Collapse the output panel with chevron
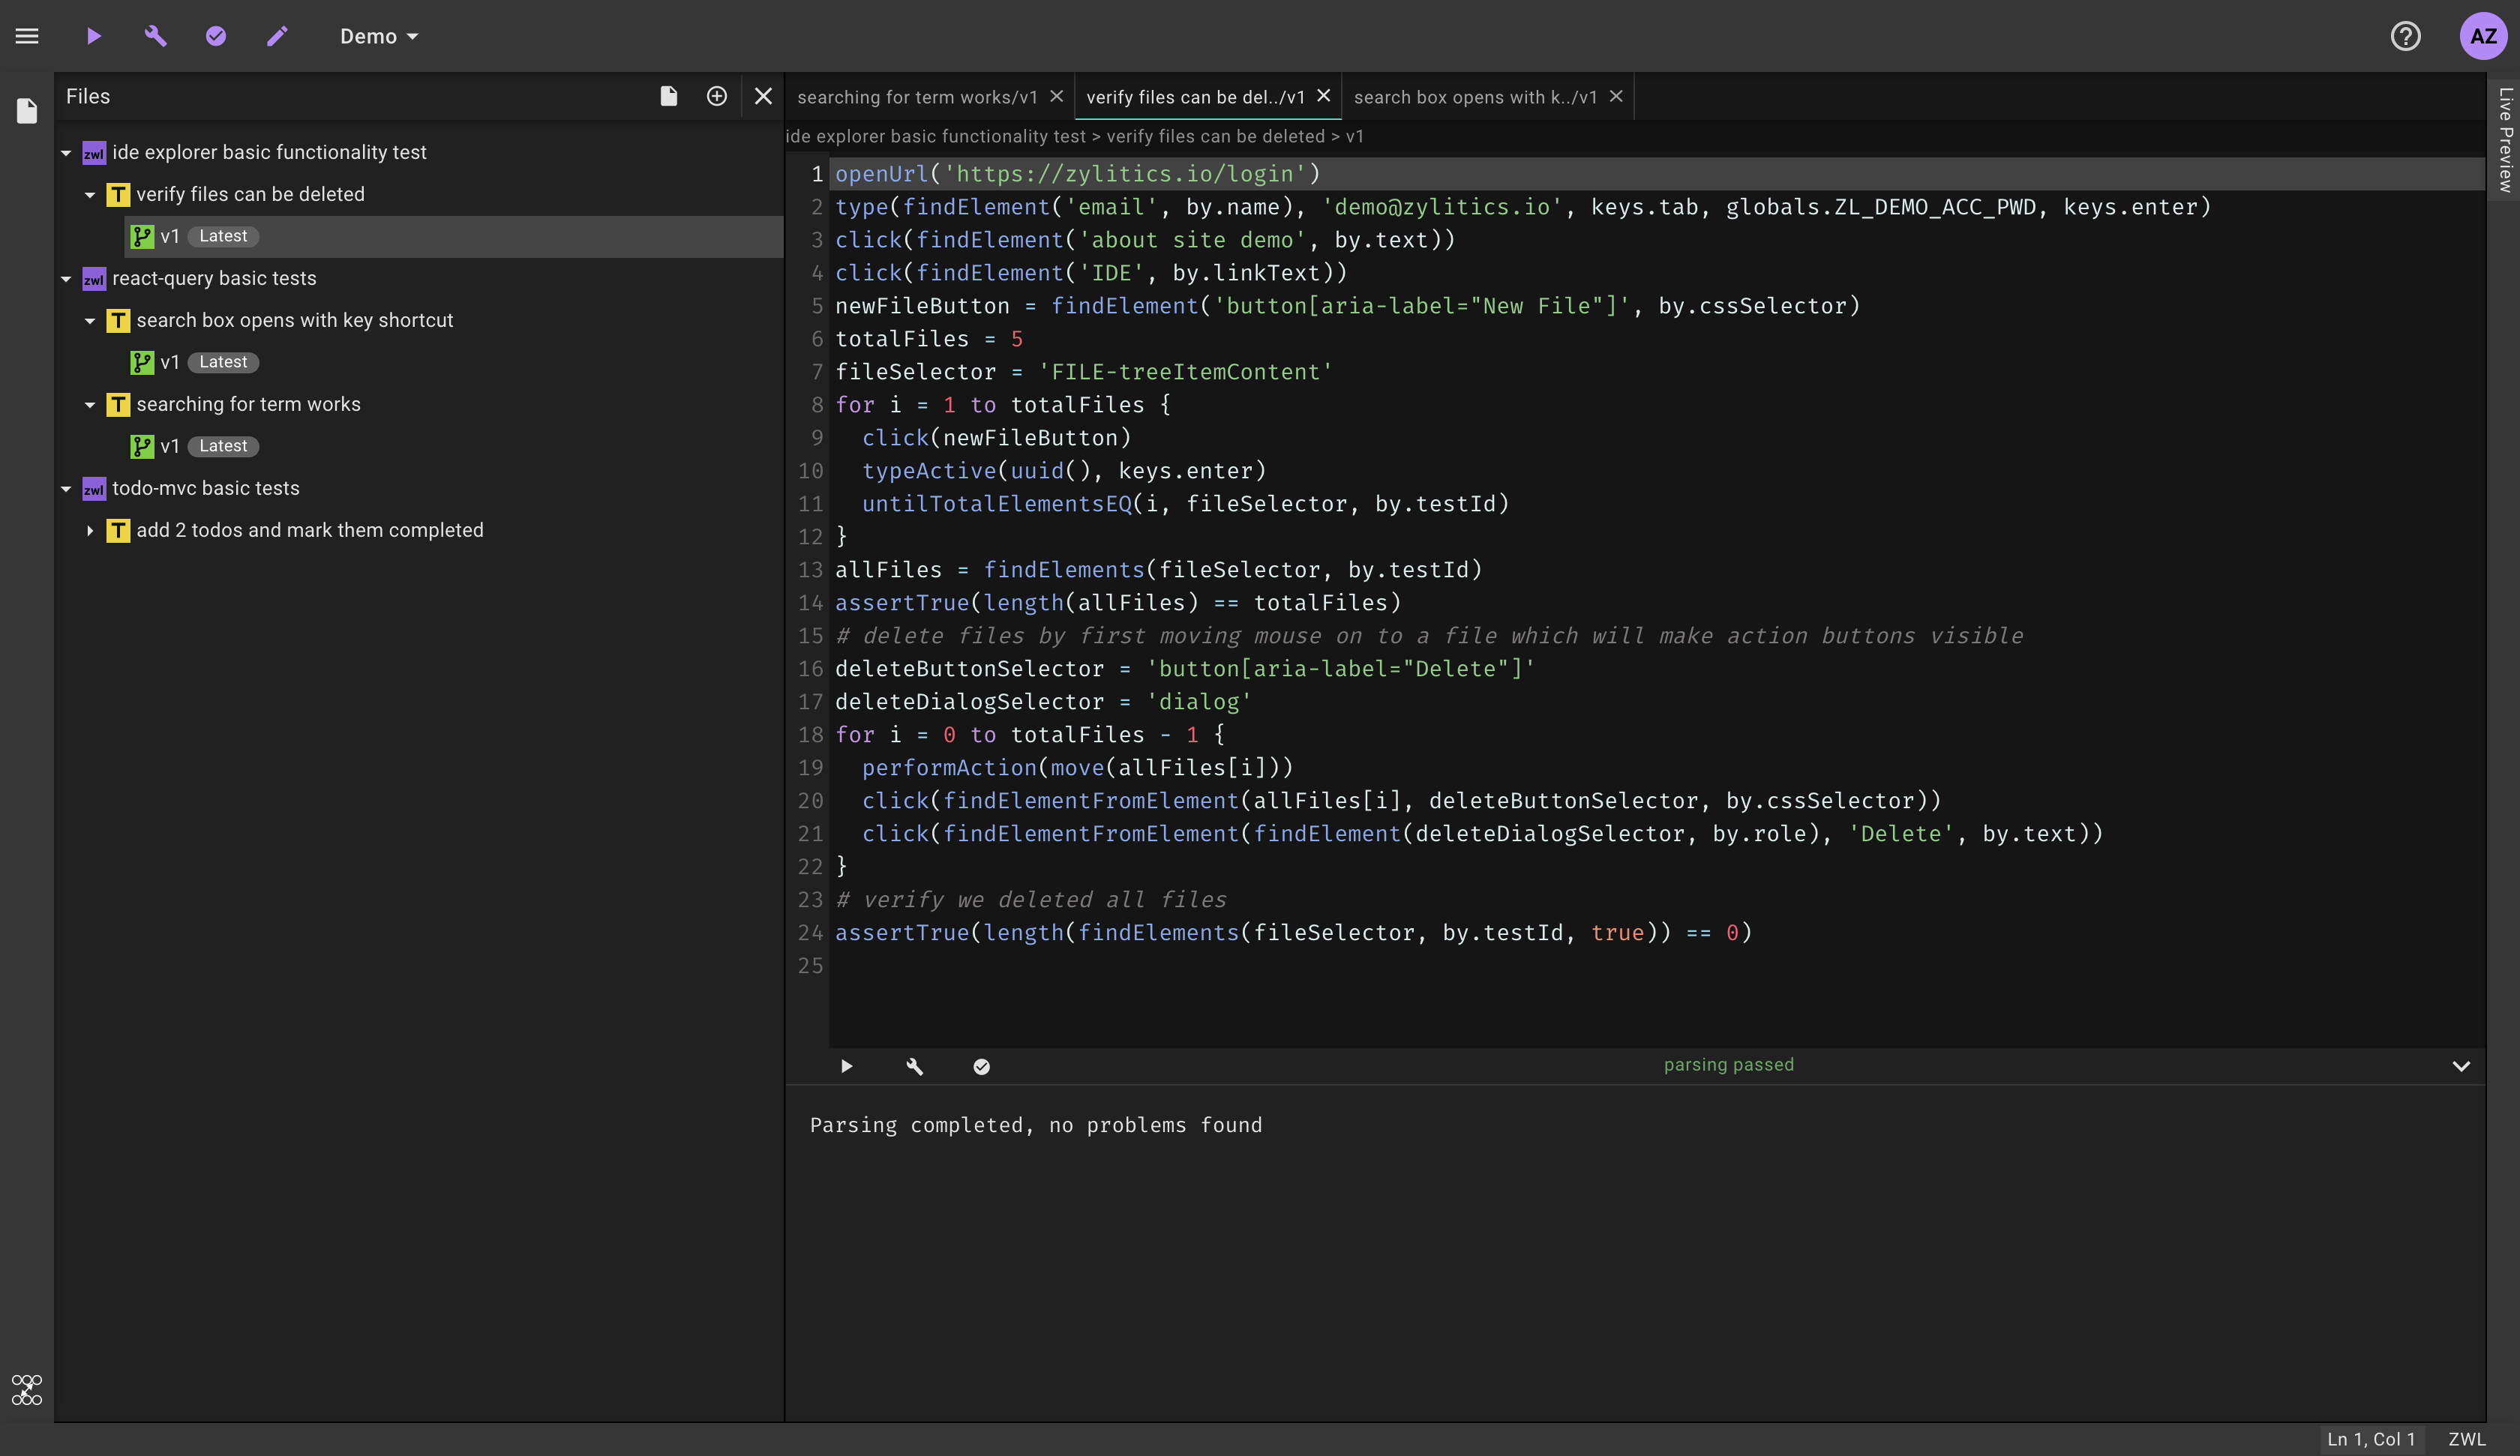 [2461, 1066]
